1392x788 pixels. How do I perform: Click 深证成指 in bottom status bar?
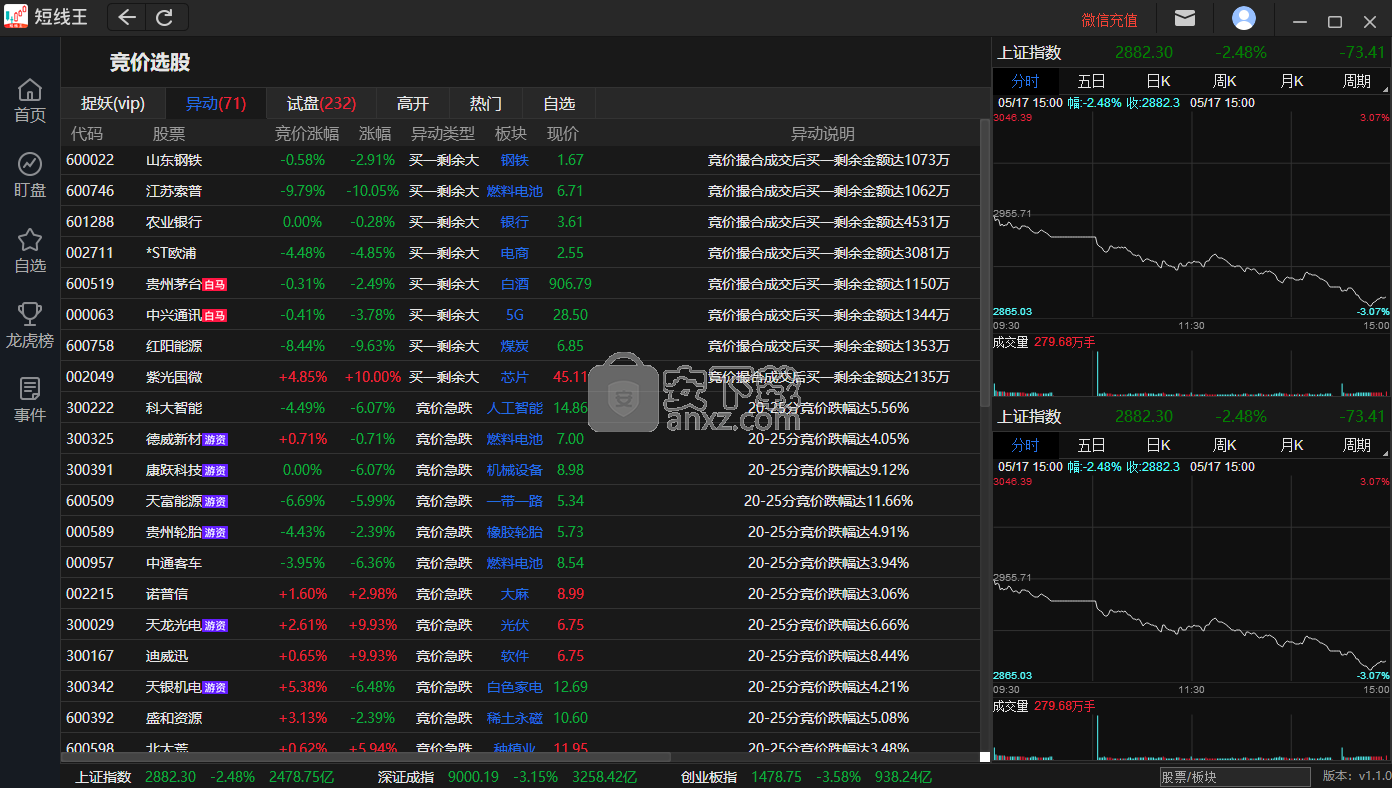pos(406,777)
